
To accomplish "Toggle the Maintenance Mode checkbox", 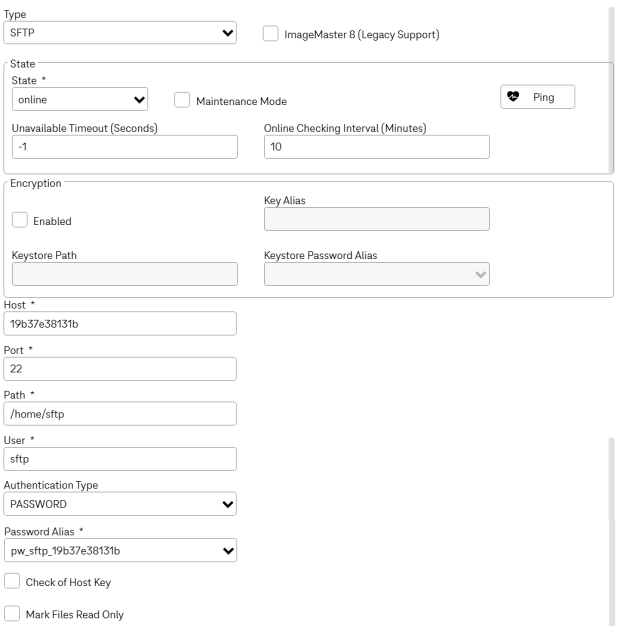I will (182, 100).
